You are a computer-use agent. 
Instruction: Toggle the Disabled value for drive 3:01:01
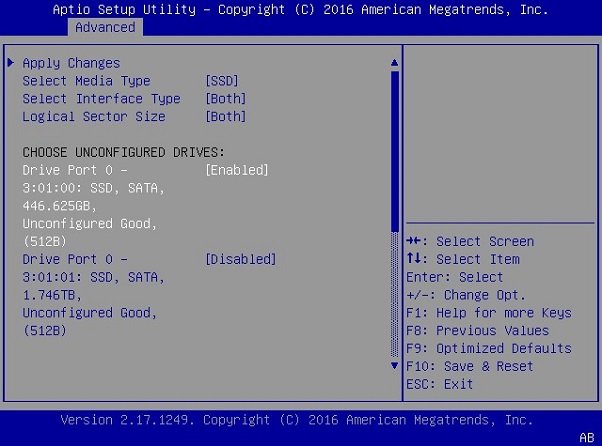[x=240, y=259]
